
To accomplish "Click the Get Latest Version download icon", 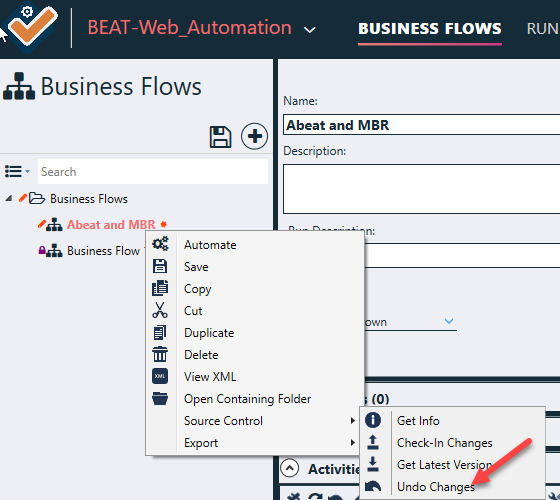I will click(373, 464).
